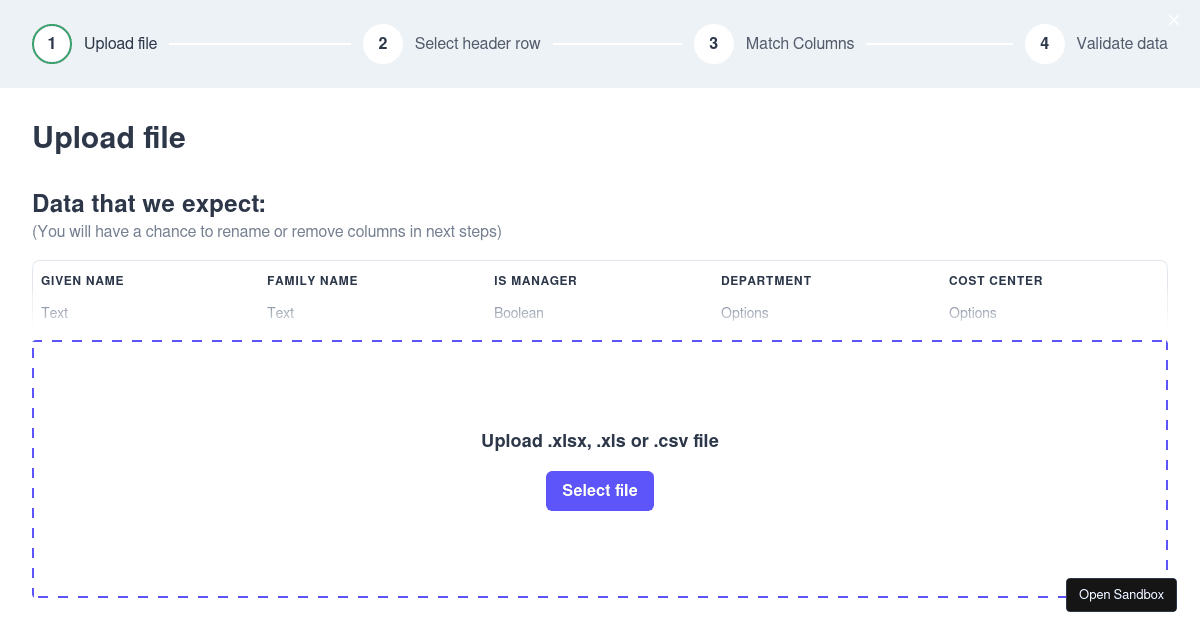The height and width of the screenshot is (630, 1200).
Task: Switch to the Upload file step
Action: pyautogui.click(x=121, y=44)
